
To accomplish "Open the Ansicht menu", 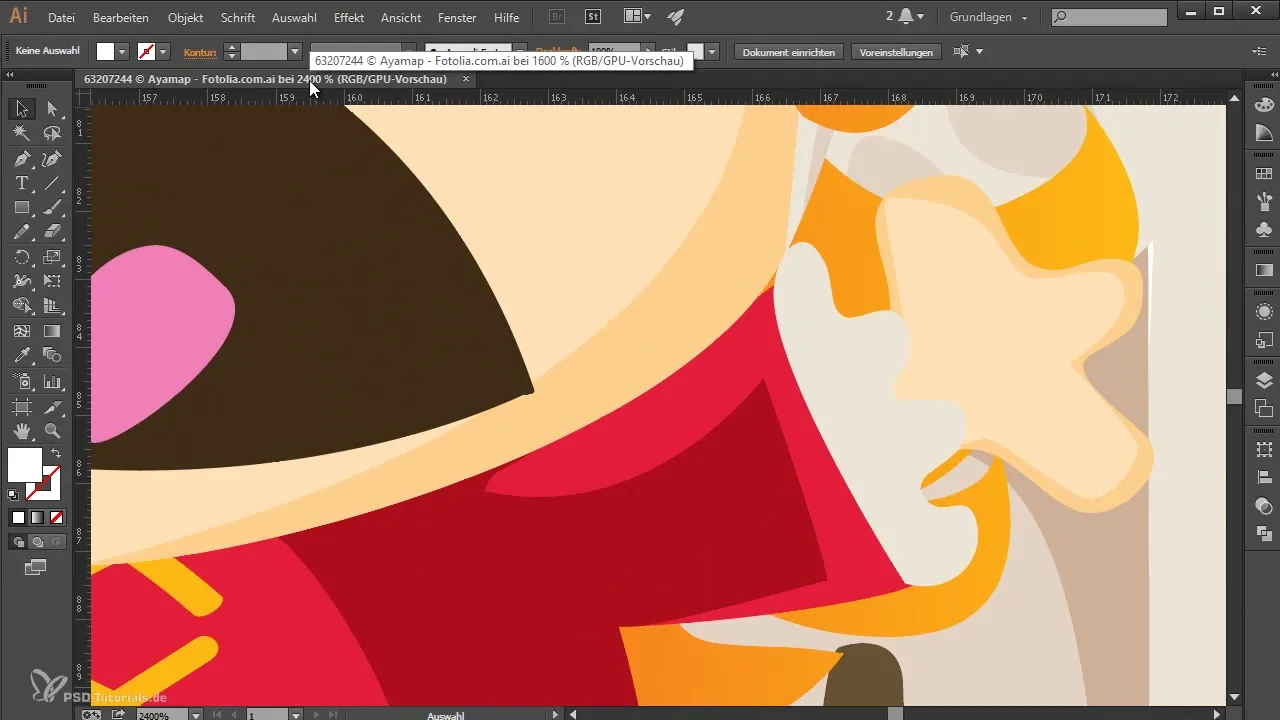I will tap(401, 18).
